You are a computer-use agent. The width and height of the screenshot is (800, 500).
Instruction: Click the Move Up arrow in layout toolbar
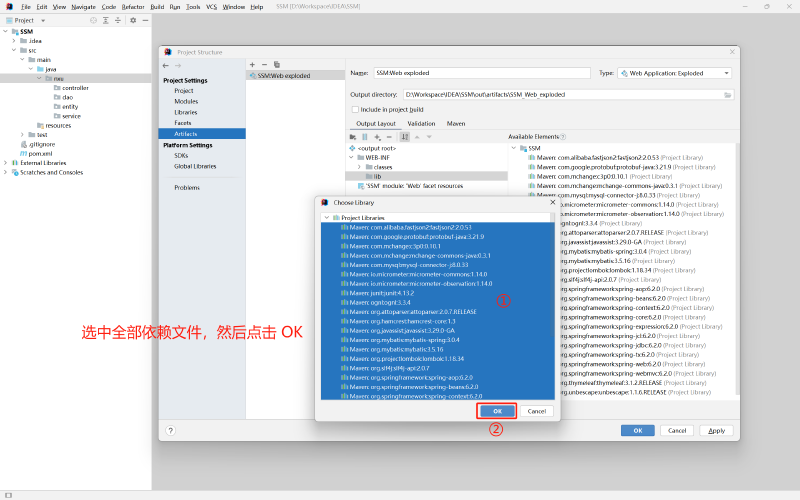[417, 137]
